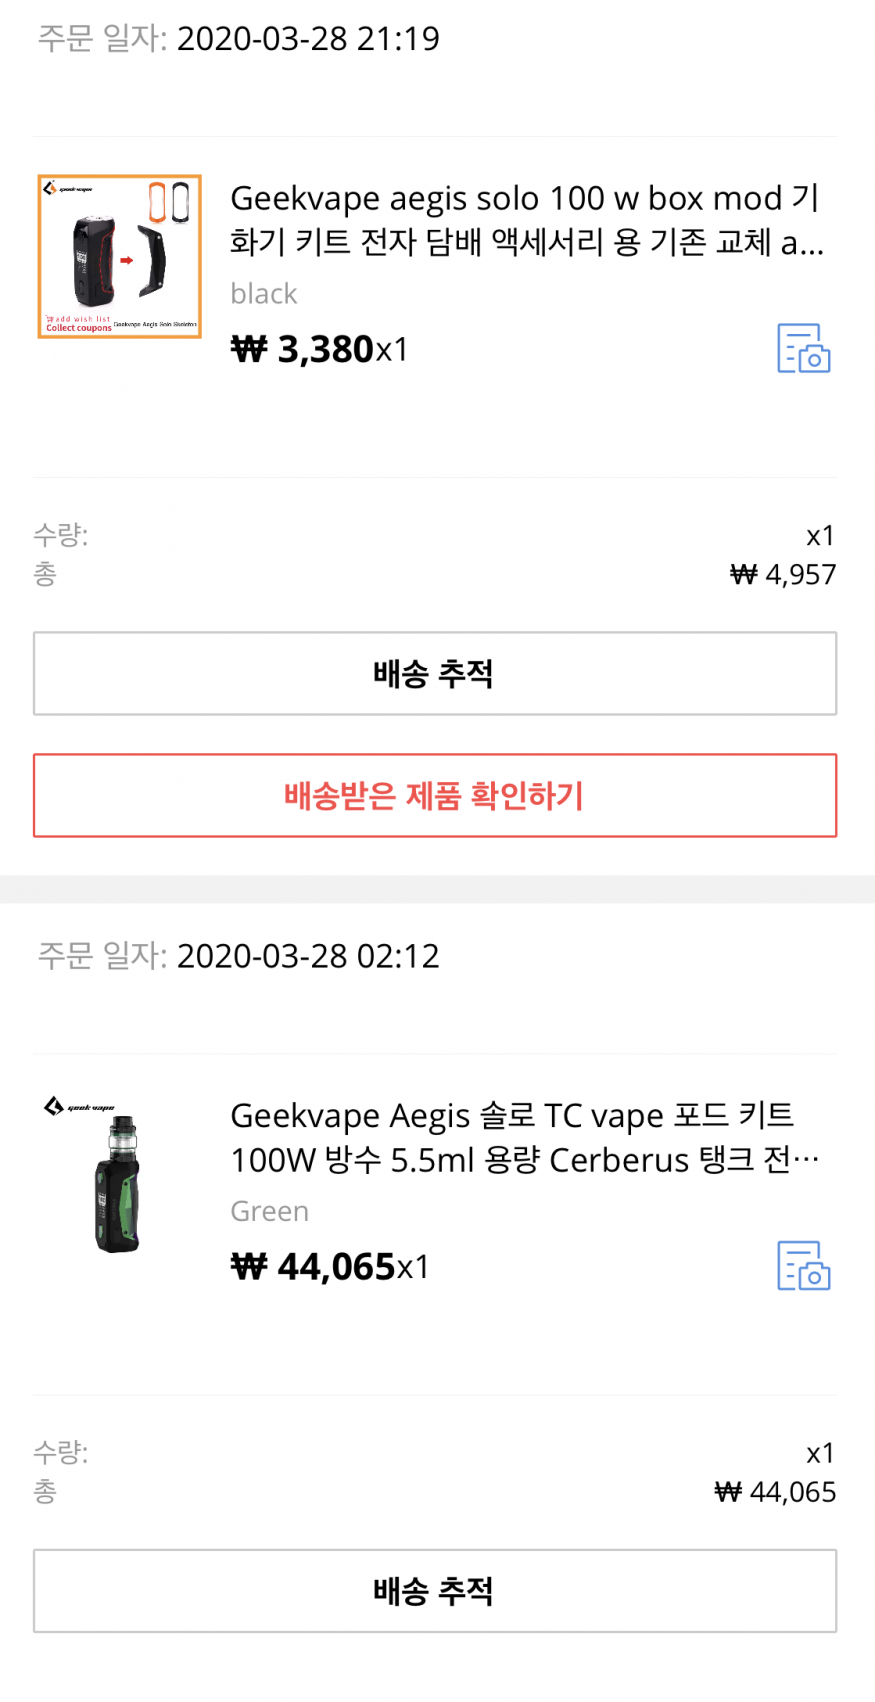Viewport: 875px width, 1702px height.
Task: Open the Geekvape aegis solo 100 w box mod title
Action: [527, 220]
